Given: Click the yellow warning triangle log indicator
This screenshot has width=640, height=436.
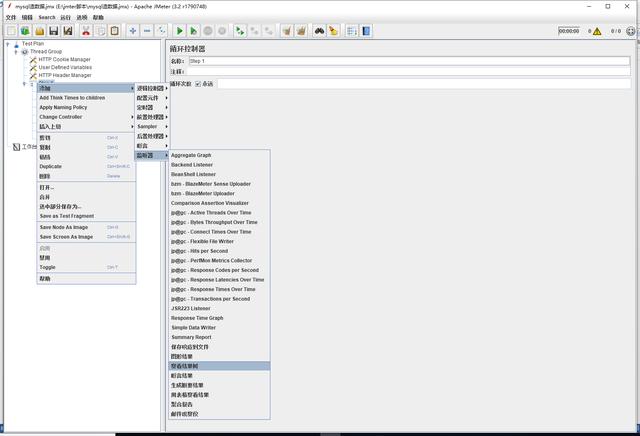Looking at the screenshot, I should pos(597,31).
